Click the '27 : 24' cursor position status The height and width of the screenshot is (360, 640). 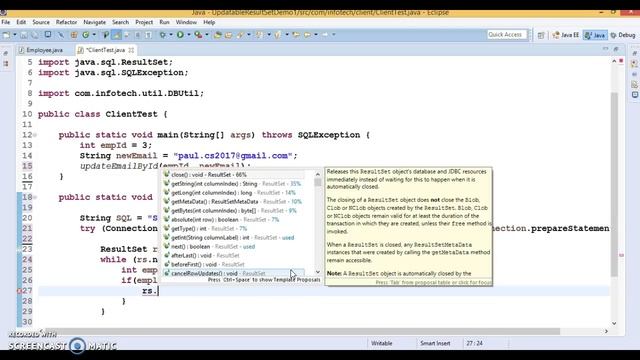click(x=474, y=344)
